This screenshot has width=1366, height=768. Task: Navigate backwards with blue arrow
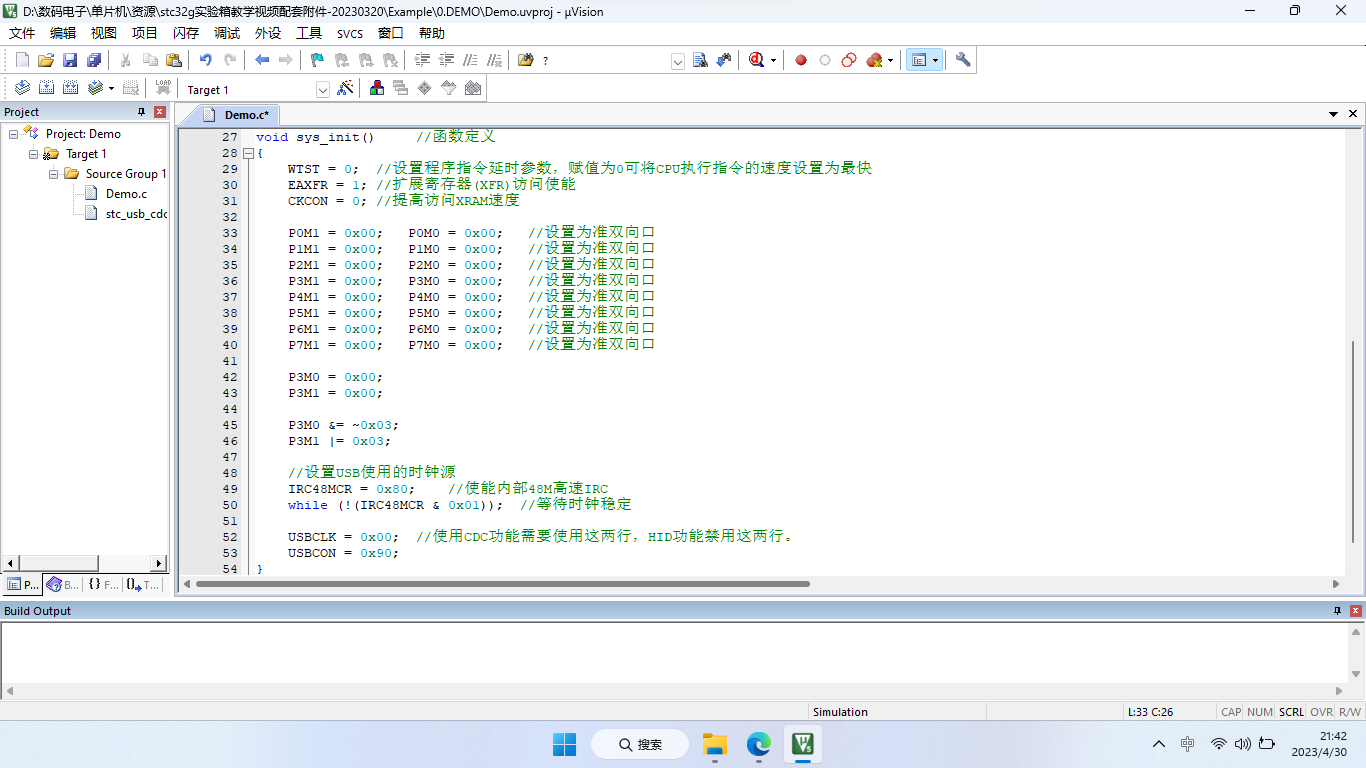click(262, 60)
